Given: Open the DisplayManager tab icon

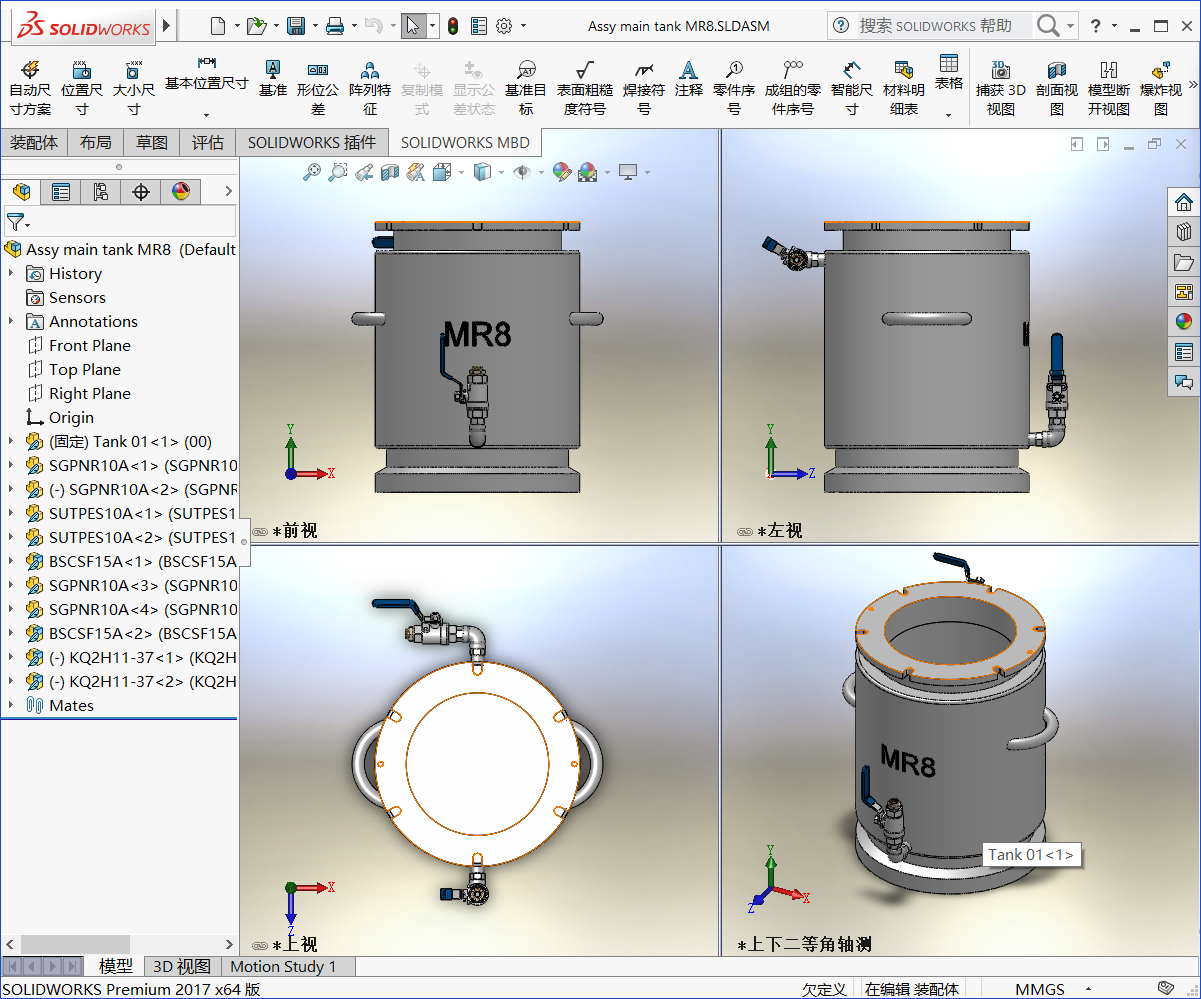Looking at the screenshot, I should [x=181, y=191].
